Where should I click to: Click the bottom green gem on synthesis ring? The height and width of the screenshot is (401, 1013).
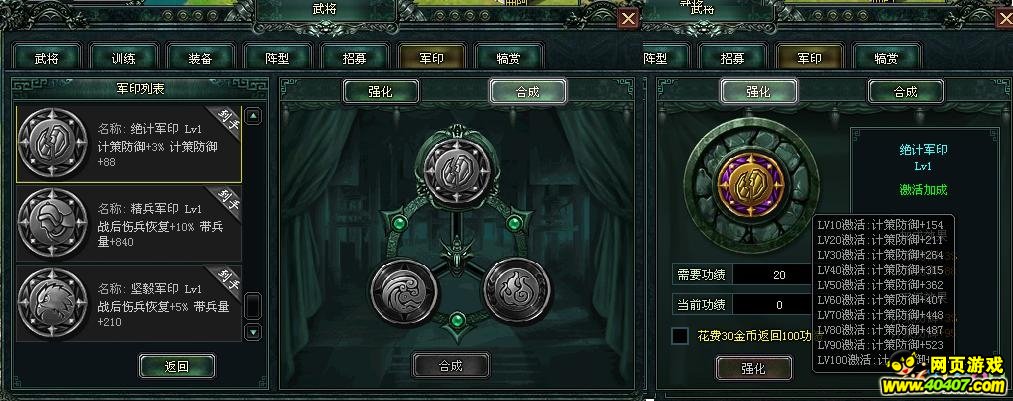pos(457,319)
